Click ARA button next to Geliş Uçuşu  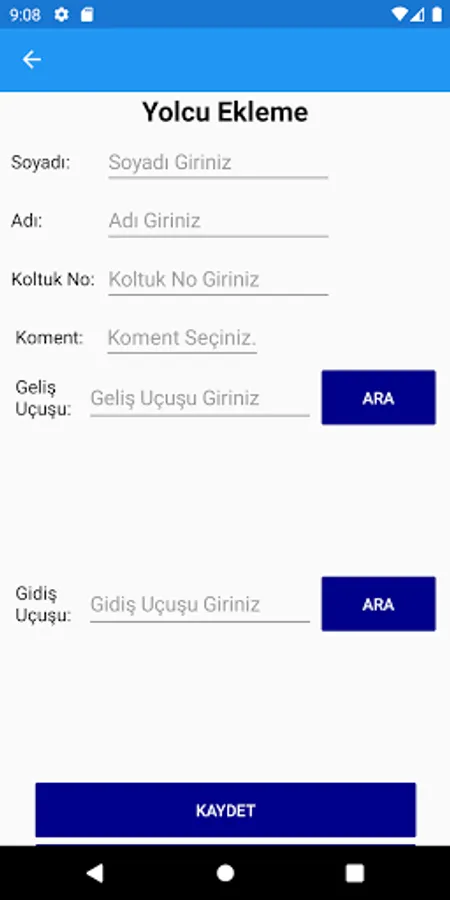pos(378,398)
